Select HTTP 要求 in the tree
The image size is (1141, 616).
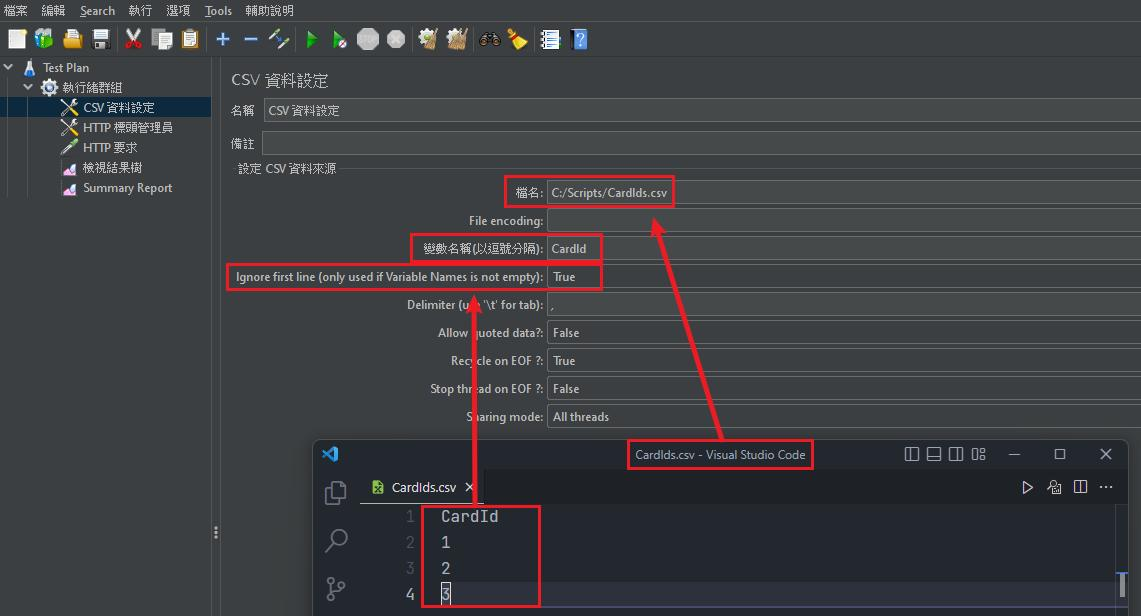click(x=110, y=148)
